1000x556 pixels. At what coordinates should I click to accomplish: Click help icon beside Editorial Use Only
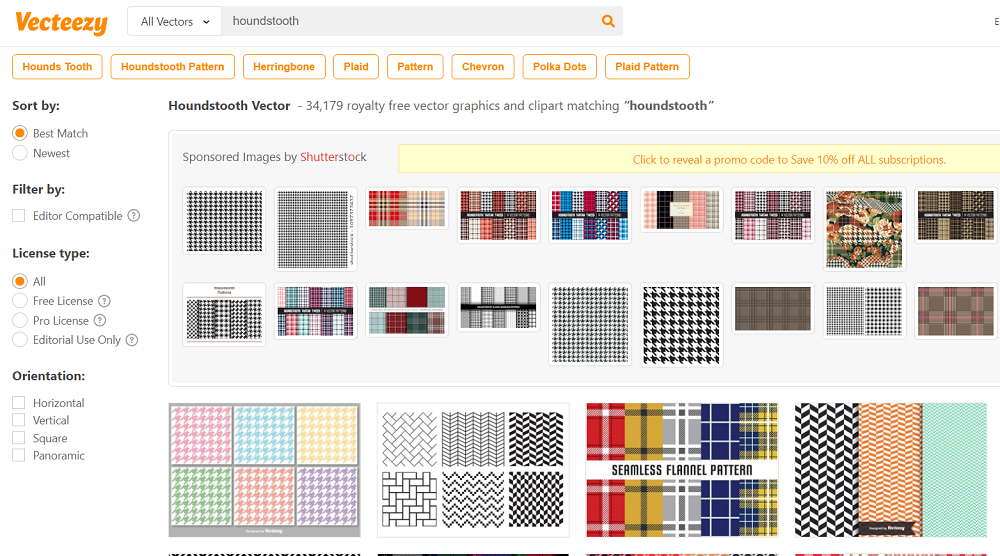coord(132,340)
